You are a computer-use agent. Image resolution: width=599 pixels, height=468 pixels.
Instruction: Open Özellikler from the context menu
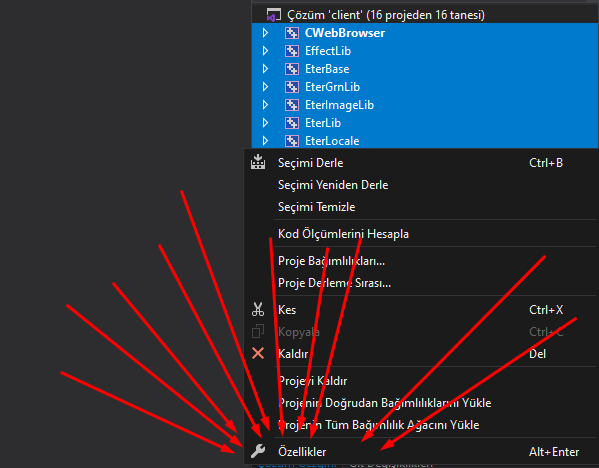pyautogui.click(x=420, y=452)
